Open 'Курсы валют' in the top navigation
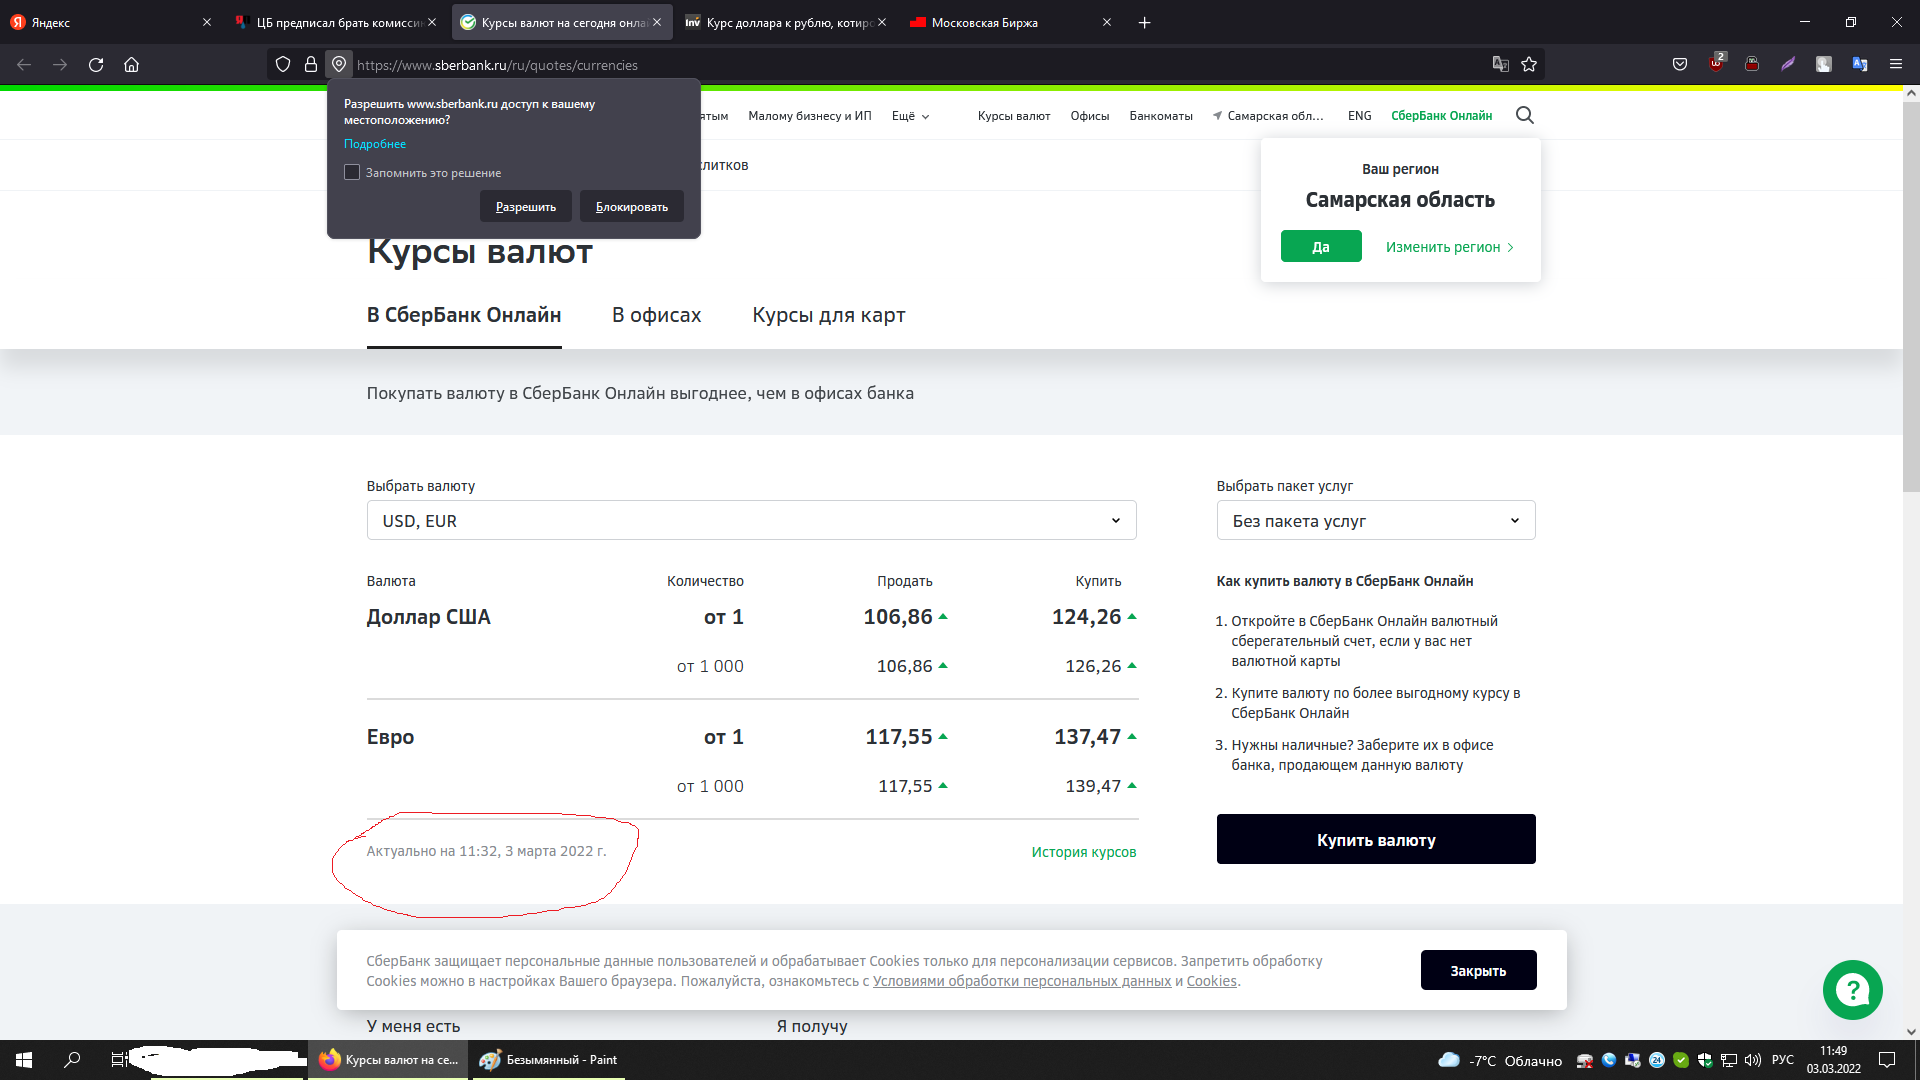The width and height of the screenshot is (1920, 1080). pyautogui.click(x=1014, y=116)
